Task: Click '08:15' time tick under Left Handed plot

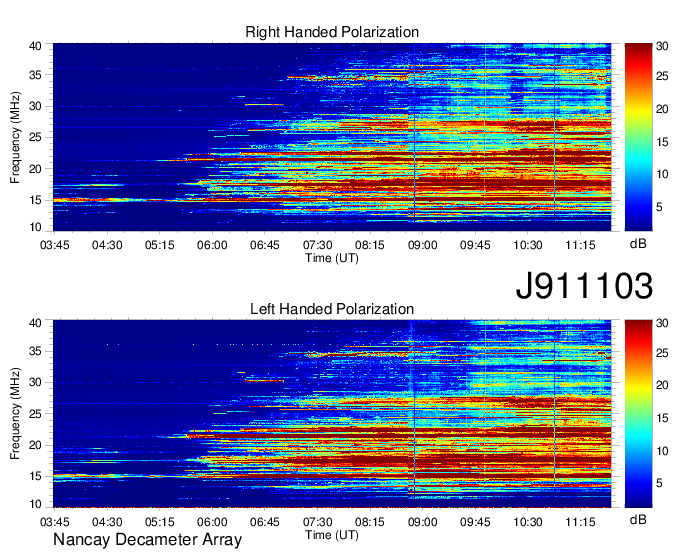Action: 370,522
